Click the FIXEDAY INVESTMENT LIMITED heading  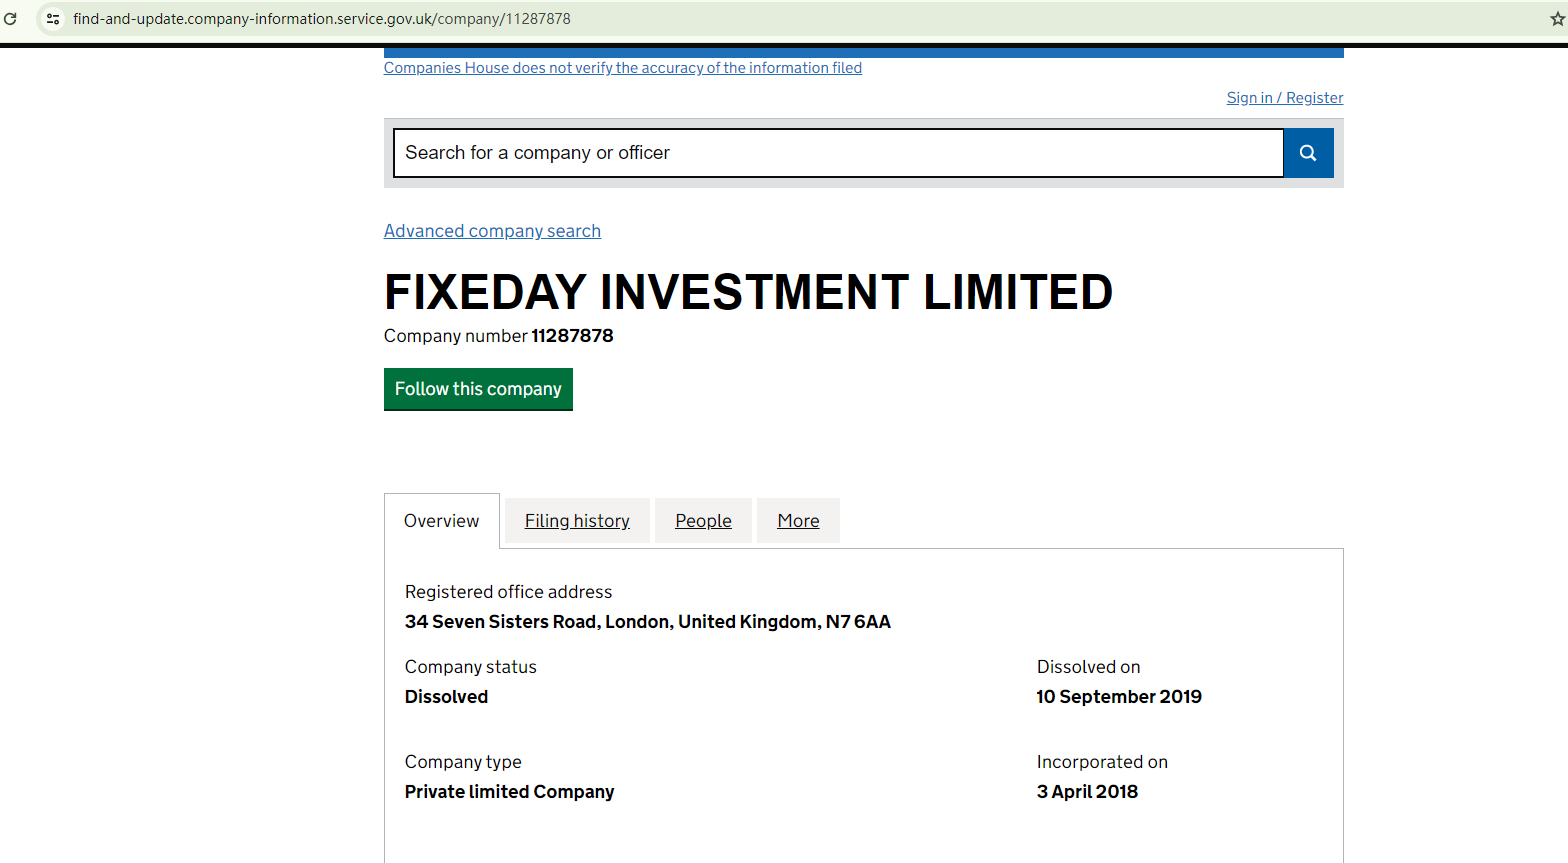748,292
